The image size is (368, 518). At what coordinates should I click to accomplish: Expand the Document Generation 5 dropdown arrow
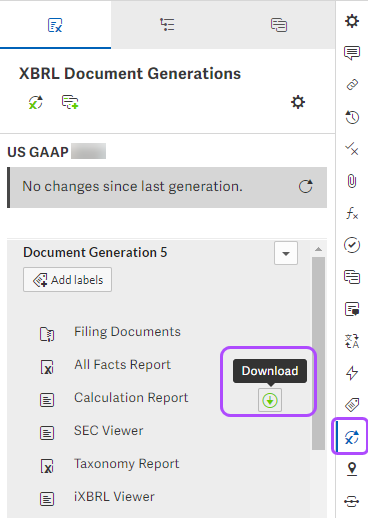pyautogui.click(x=286, y=253)
